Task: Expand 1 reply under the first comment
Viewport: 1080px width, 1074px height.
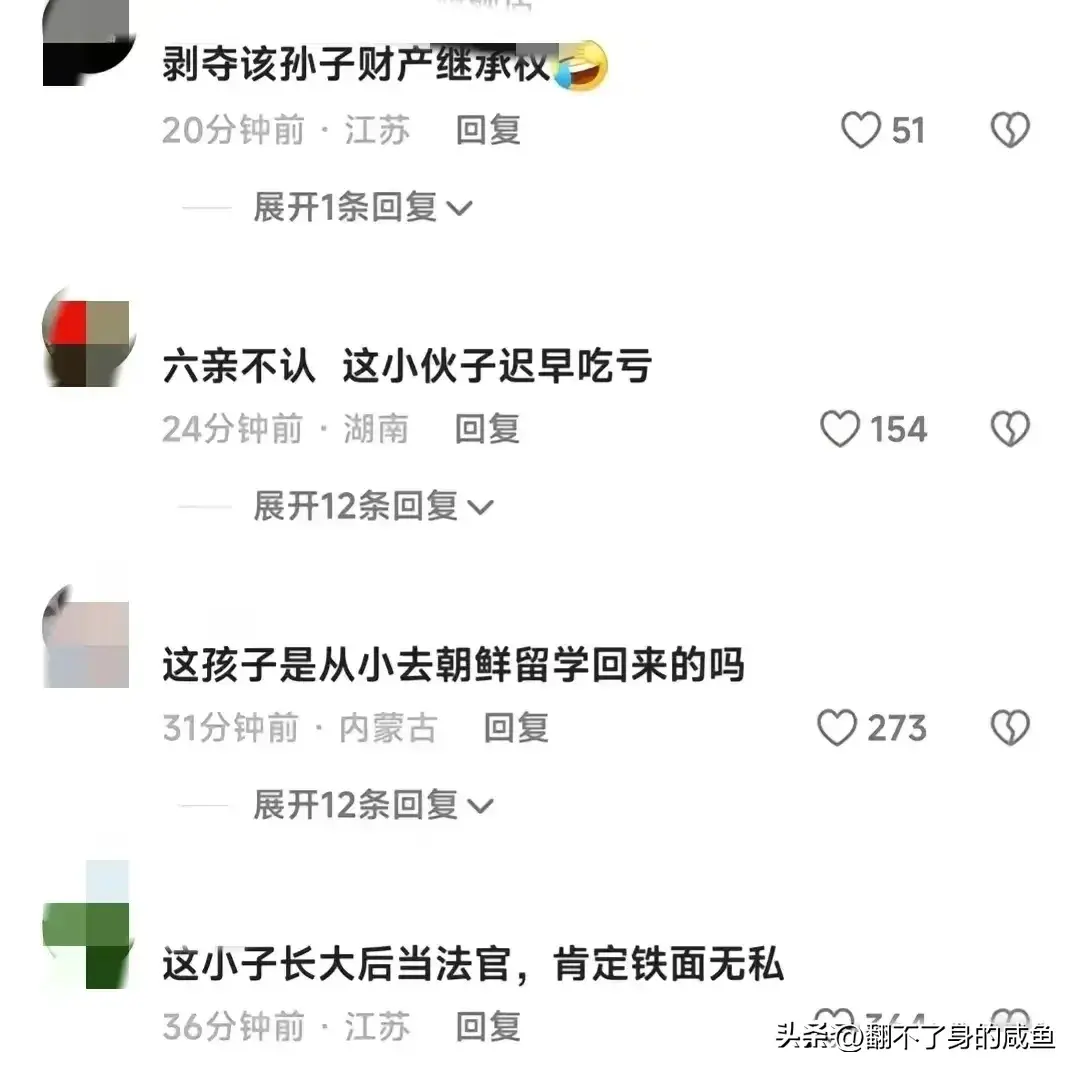Action: pyautogui.click(x=362, y=207)
